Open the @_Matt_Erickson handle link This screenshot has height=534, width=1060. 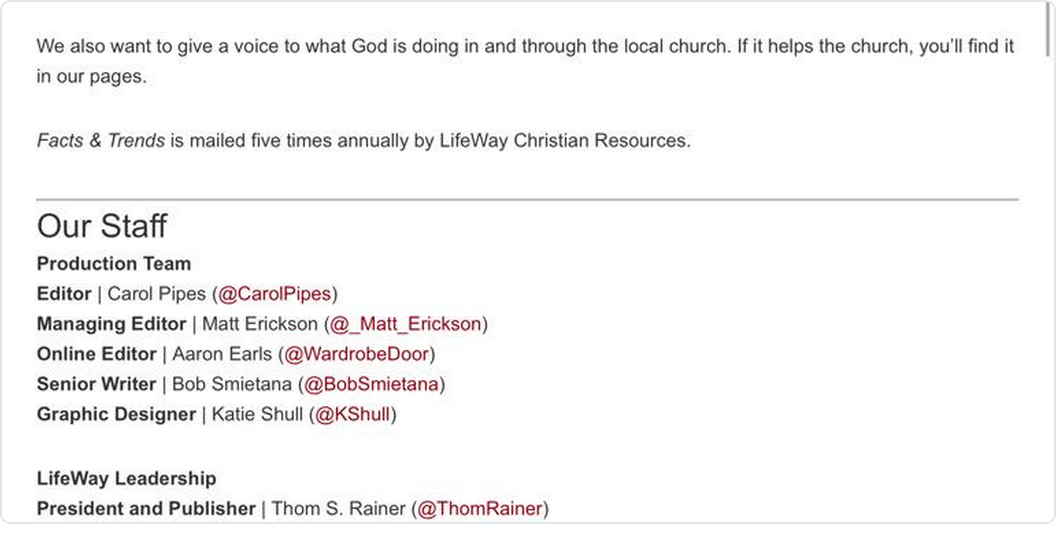pyautogui.click(x=406, y=324)
